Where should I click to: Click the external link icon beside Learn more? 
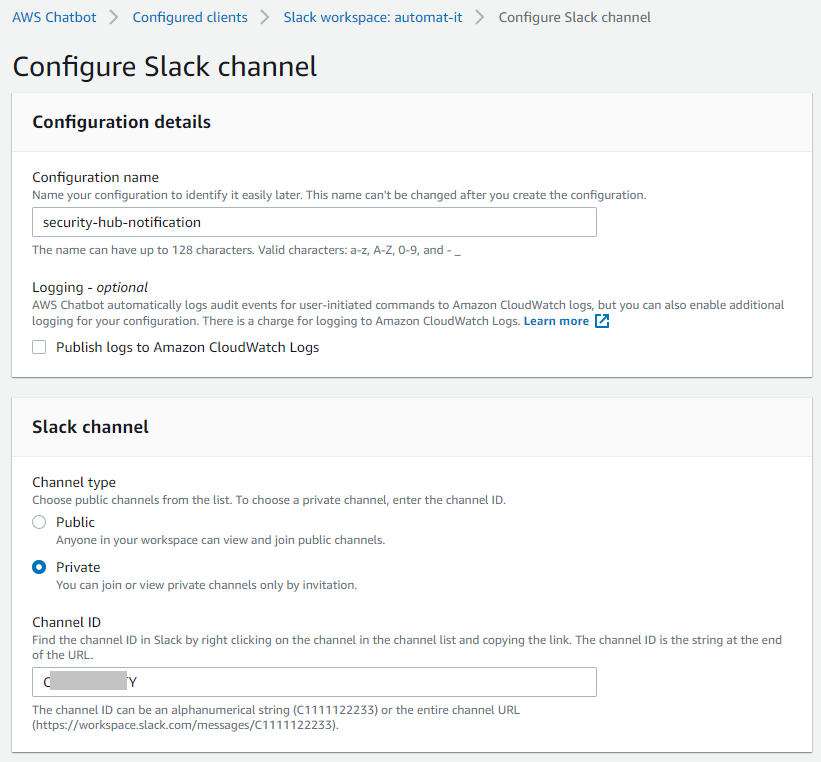point(602,321)
